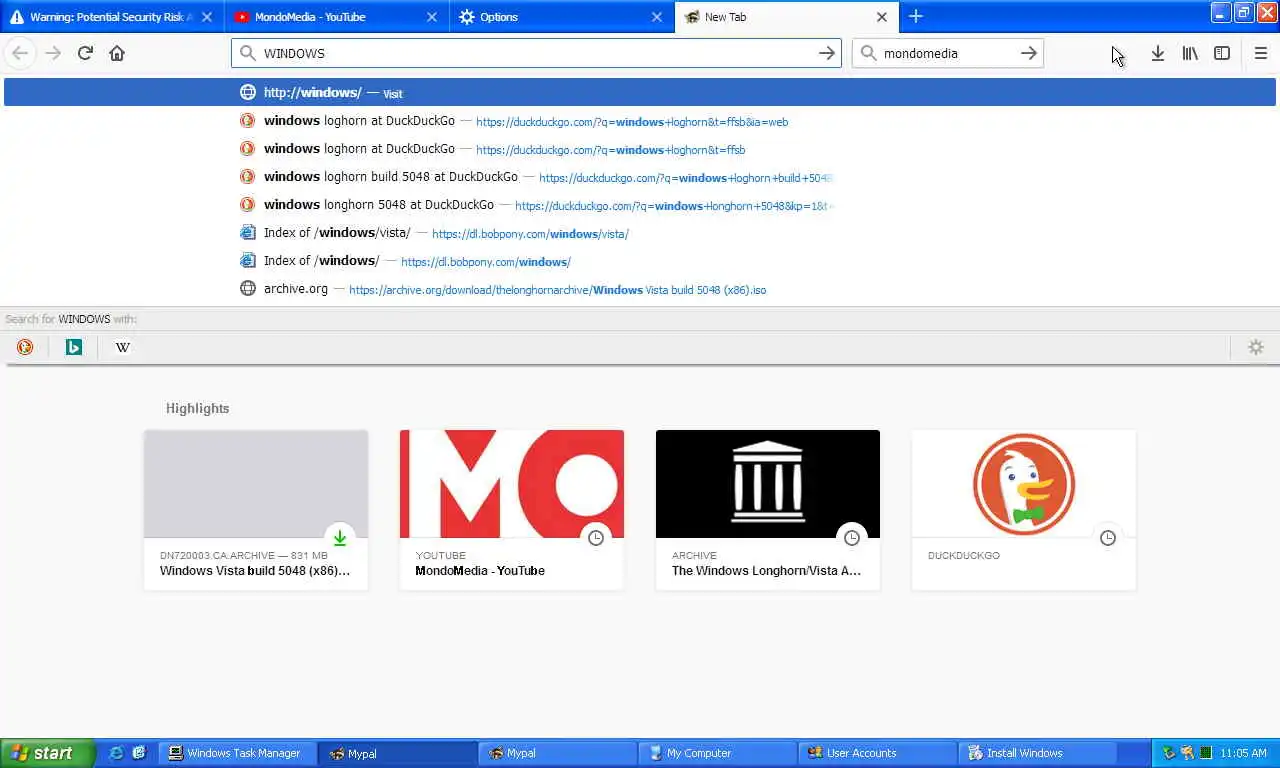This screenshot has height=768, width=1280.
Task: Click the Highlights section heading
Action: coord(197,408)
